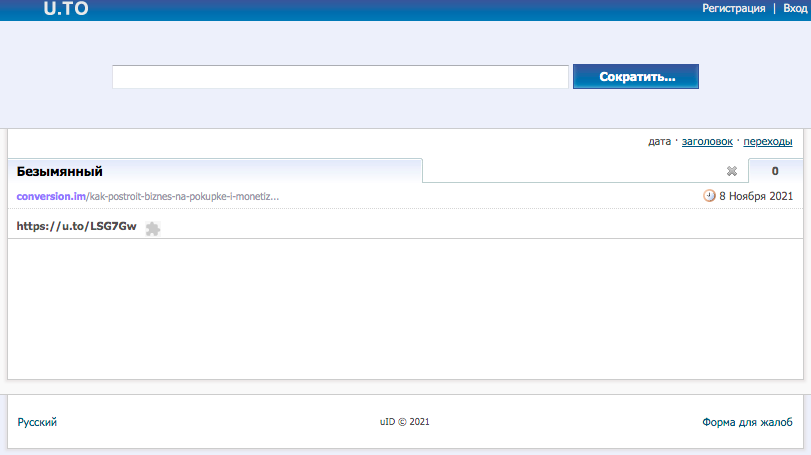Open click counter showing 0
Image resolution: width=811 pixels, height=455 pixels.
tap(775, 171)
